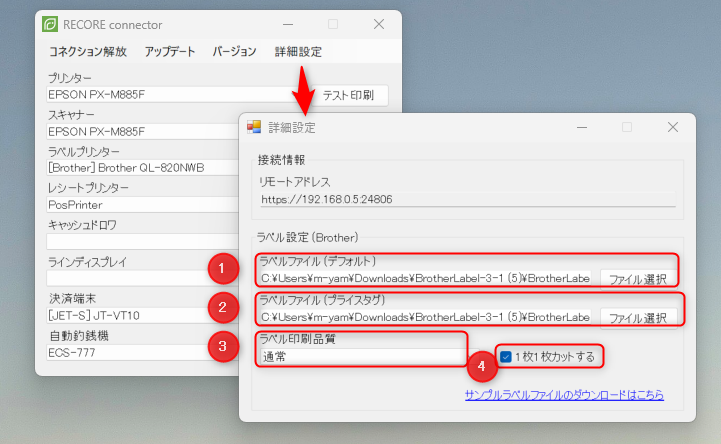Click the default label file path field
This screenshot has width=721, height=444.
425,279
